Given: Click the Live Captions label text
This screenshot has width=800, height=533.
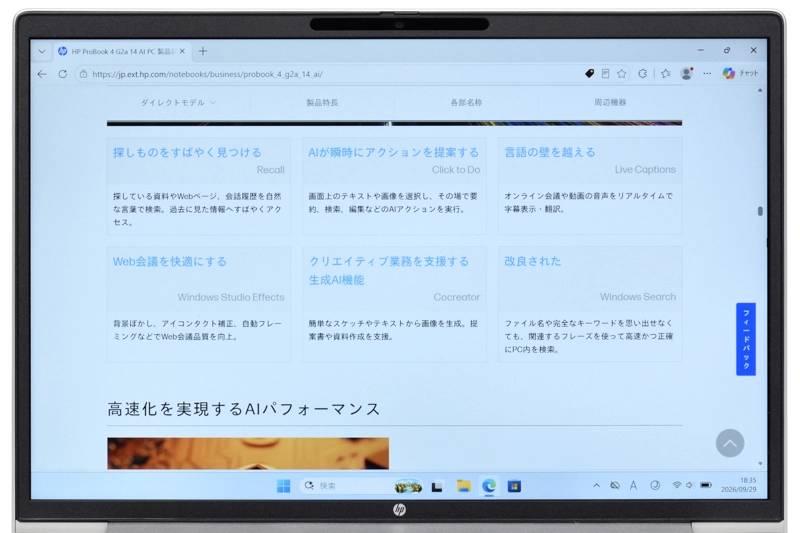Looking at the screenshot, I should 645,169.
